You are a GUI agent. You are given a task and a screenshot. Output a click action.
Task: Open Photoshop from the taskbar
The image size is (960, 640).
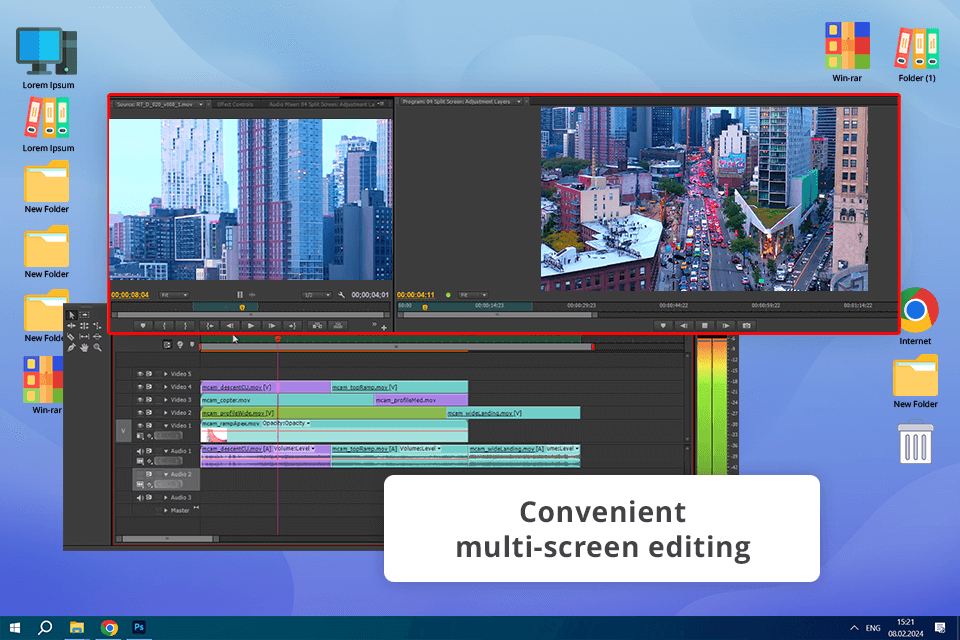[x=139, y=627]
